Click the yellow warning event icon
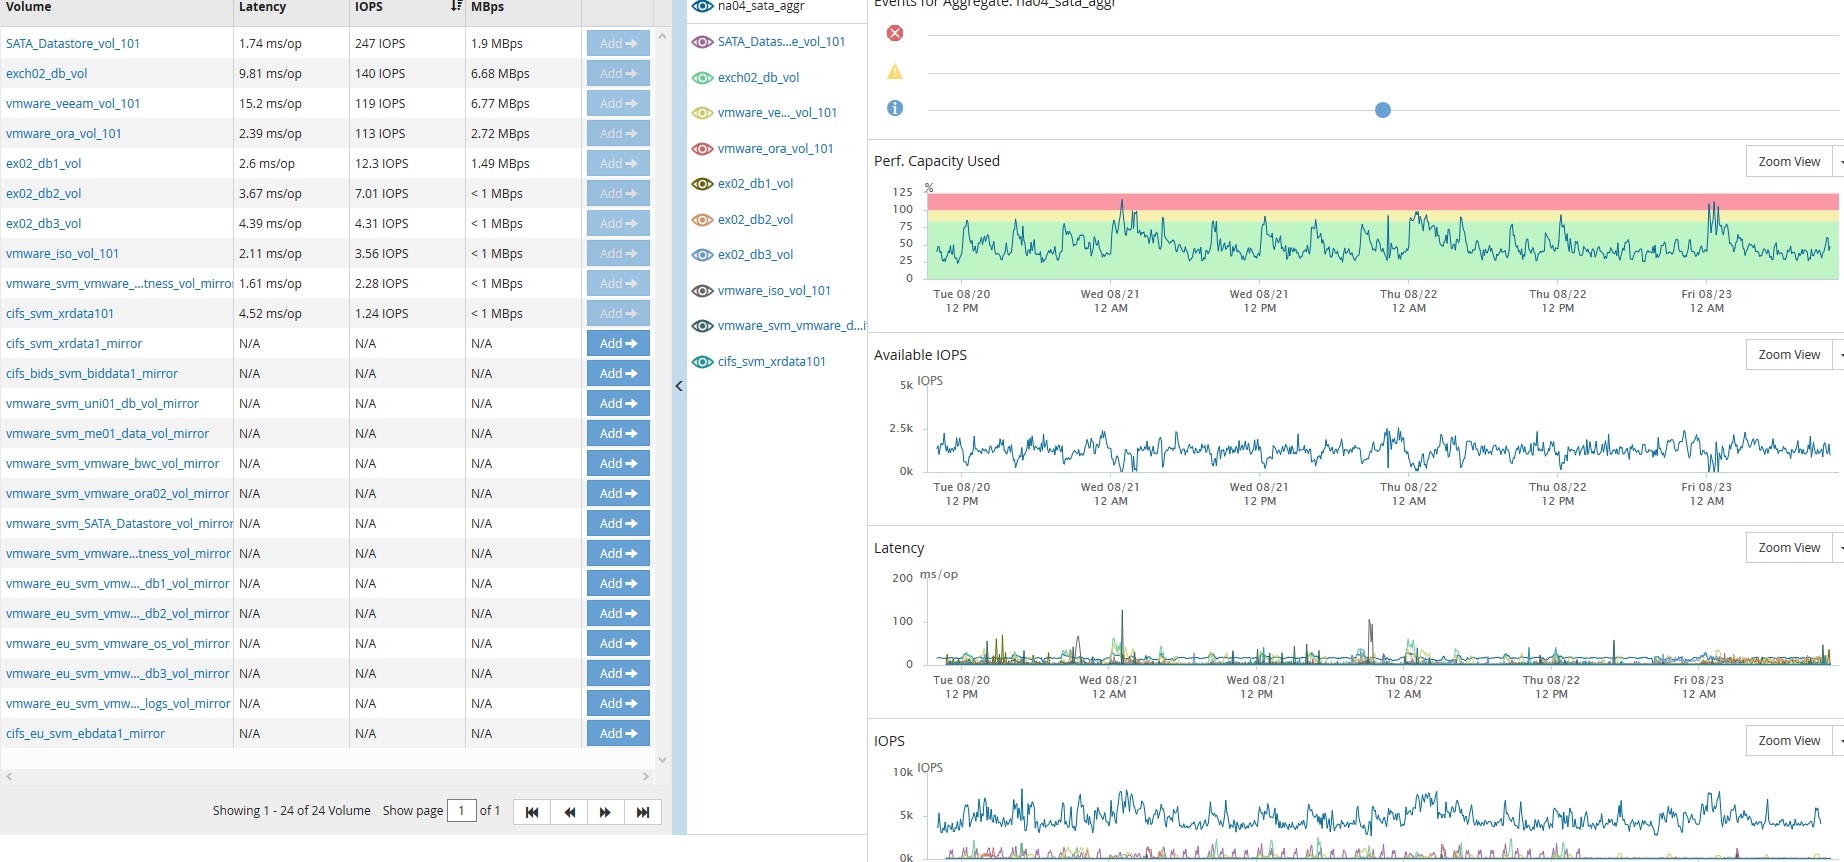1844x862 pixels. pos(895,72)
